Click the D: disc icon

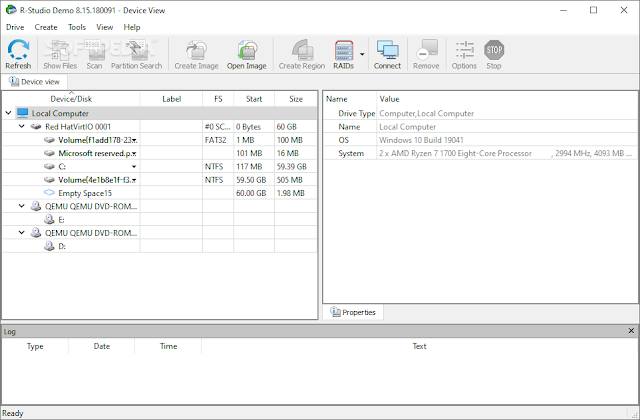click(x=49, y=246)
